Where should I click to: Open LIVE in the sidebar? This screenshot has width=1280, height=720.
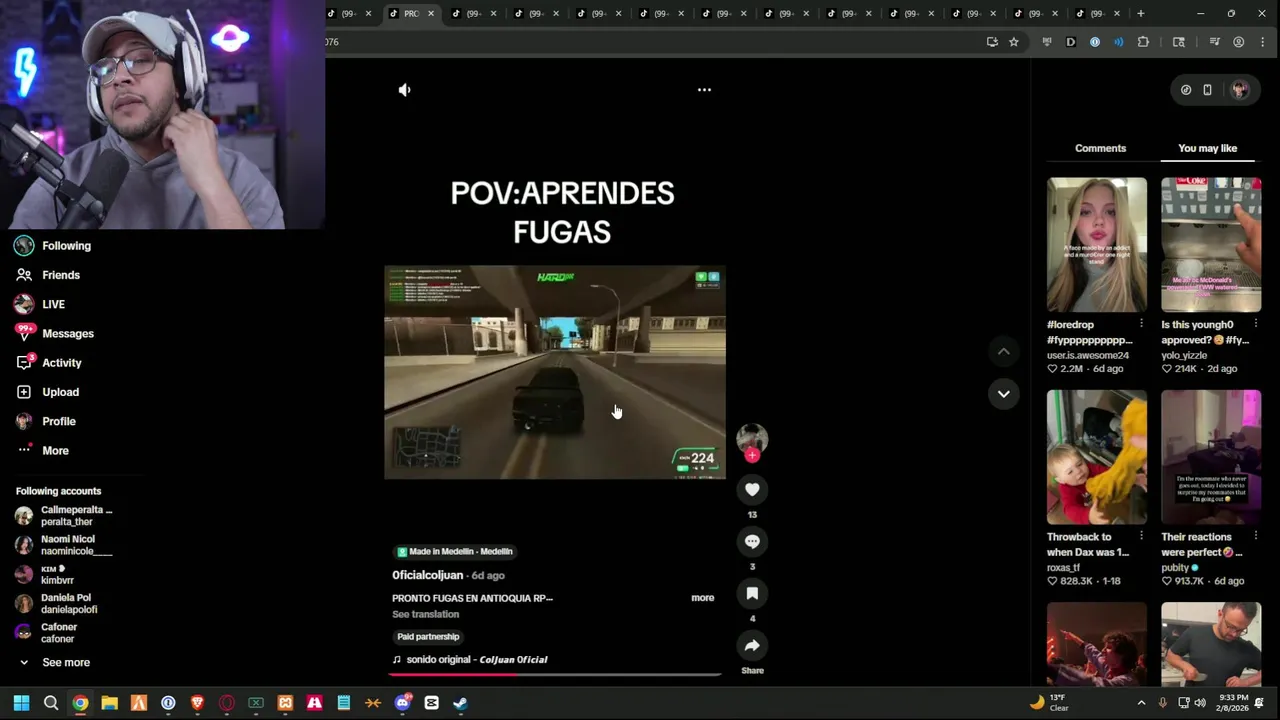[x=53, y=304]
